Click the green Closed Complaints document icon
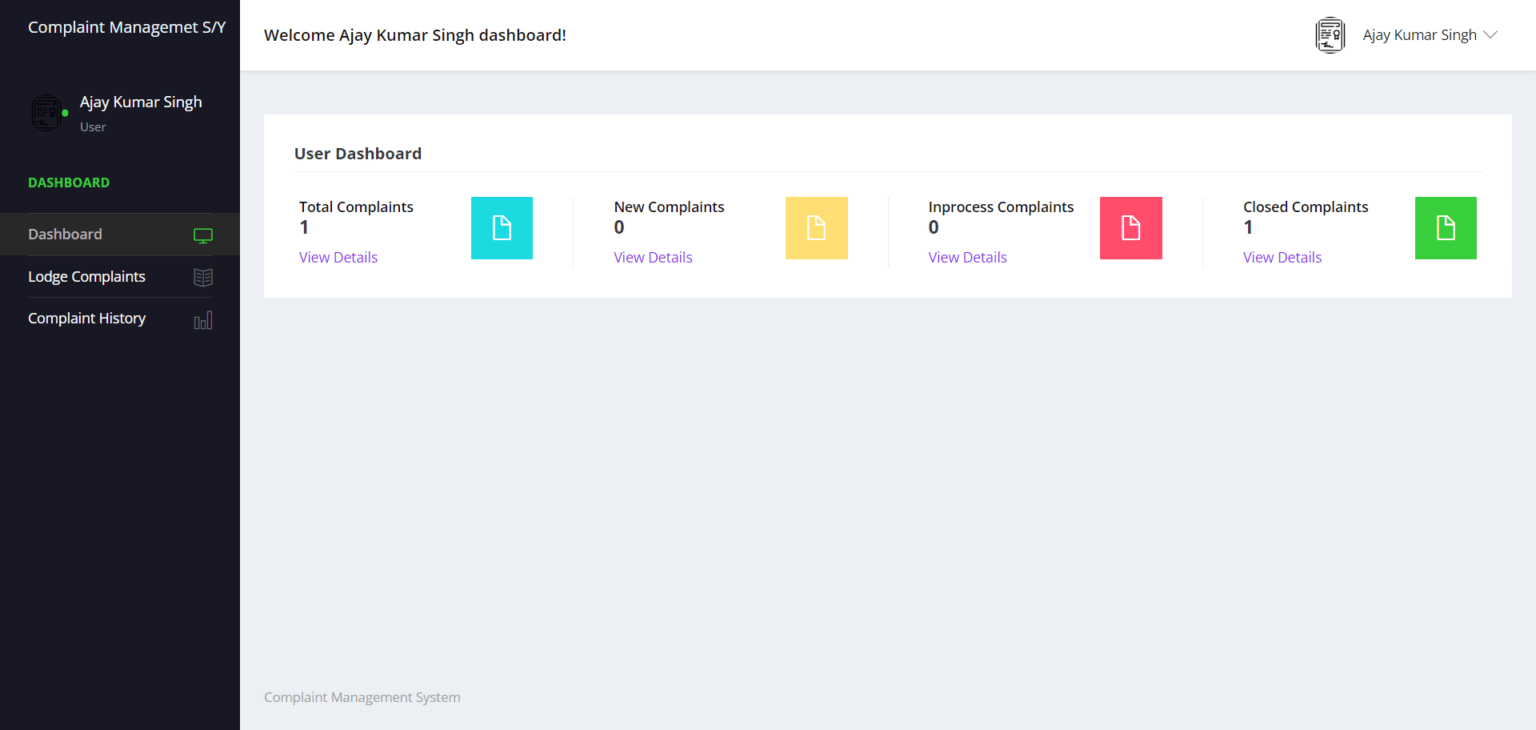This screenshot has width=1536, height=730. pyautogui.click(x=1445, y=228)
